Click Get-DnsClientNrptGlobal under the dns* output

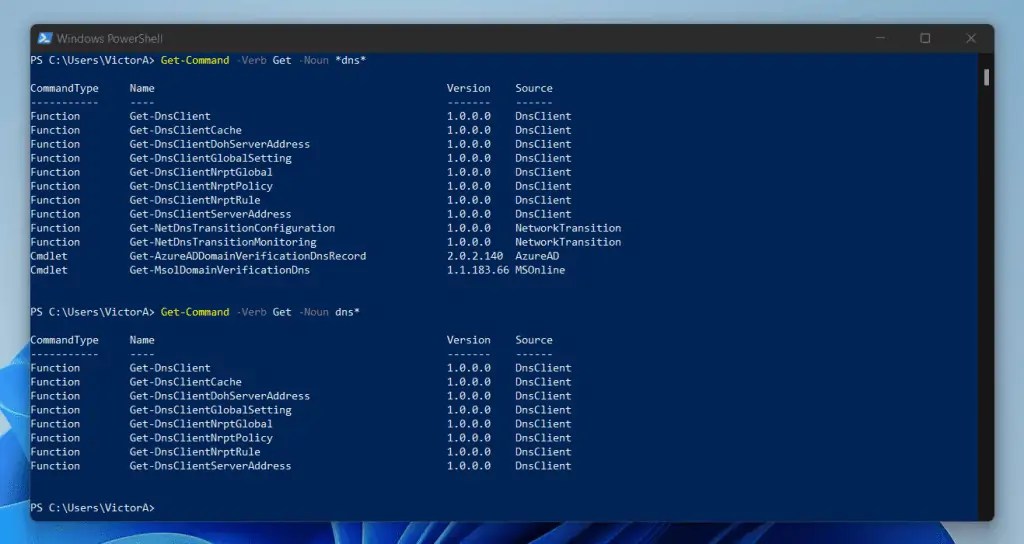click(x=201, y=424)
